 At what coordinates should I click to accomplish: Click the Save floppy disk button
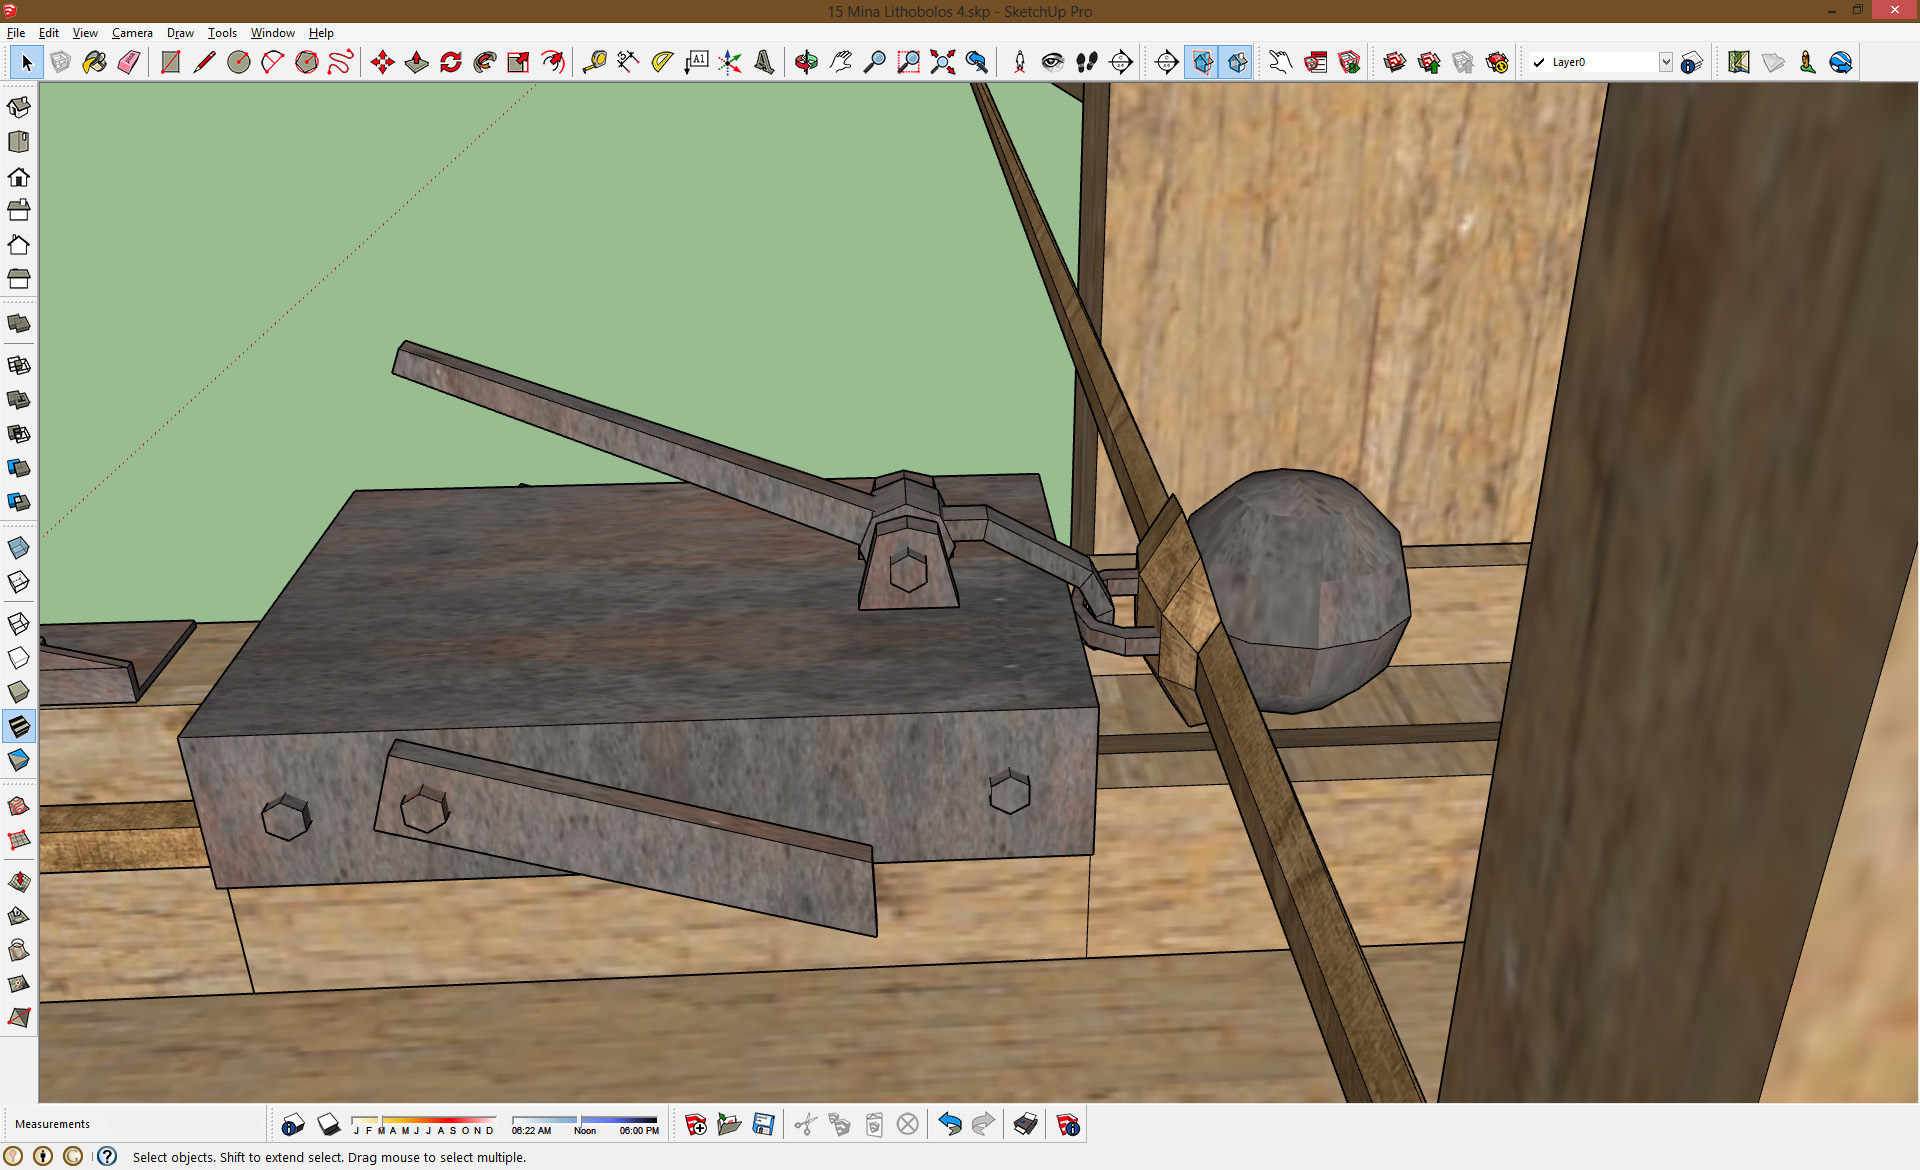763,1124
